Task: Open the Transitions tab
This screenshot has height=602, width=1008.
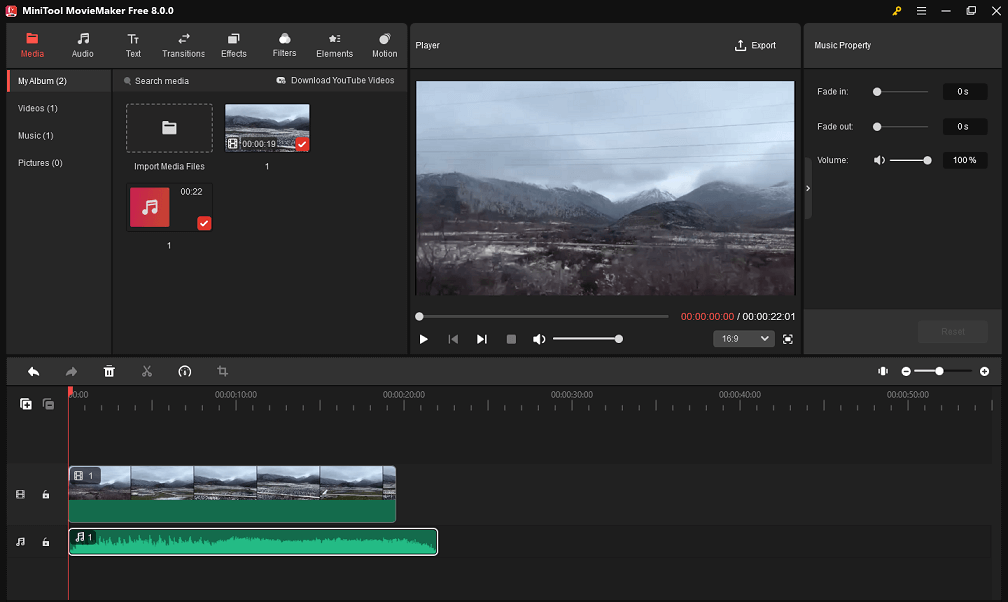Action: [183, 46]
